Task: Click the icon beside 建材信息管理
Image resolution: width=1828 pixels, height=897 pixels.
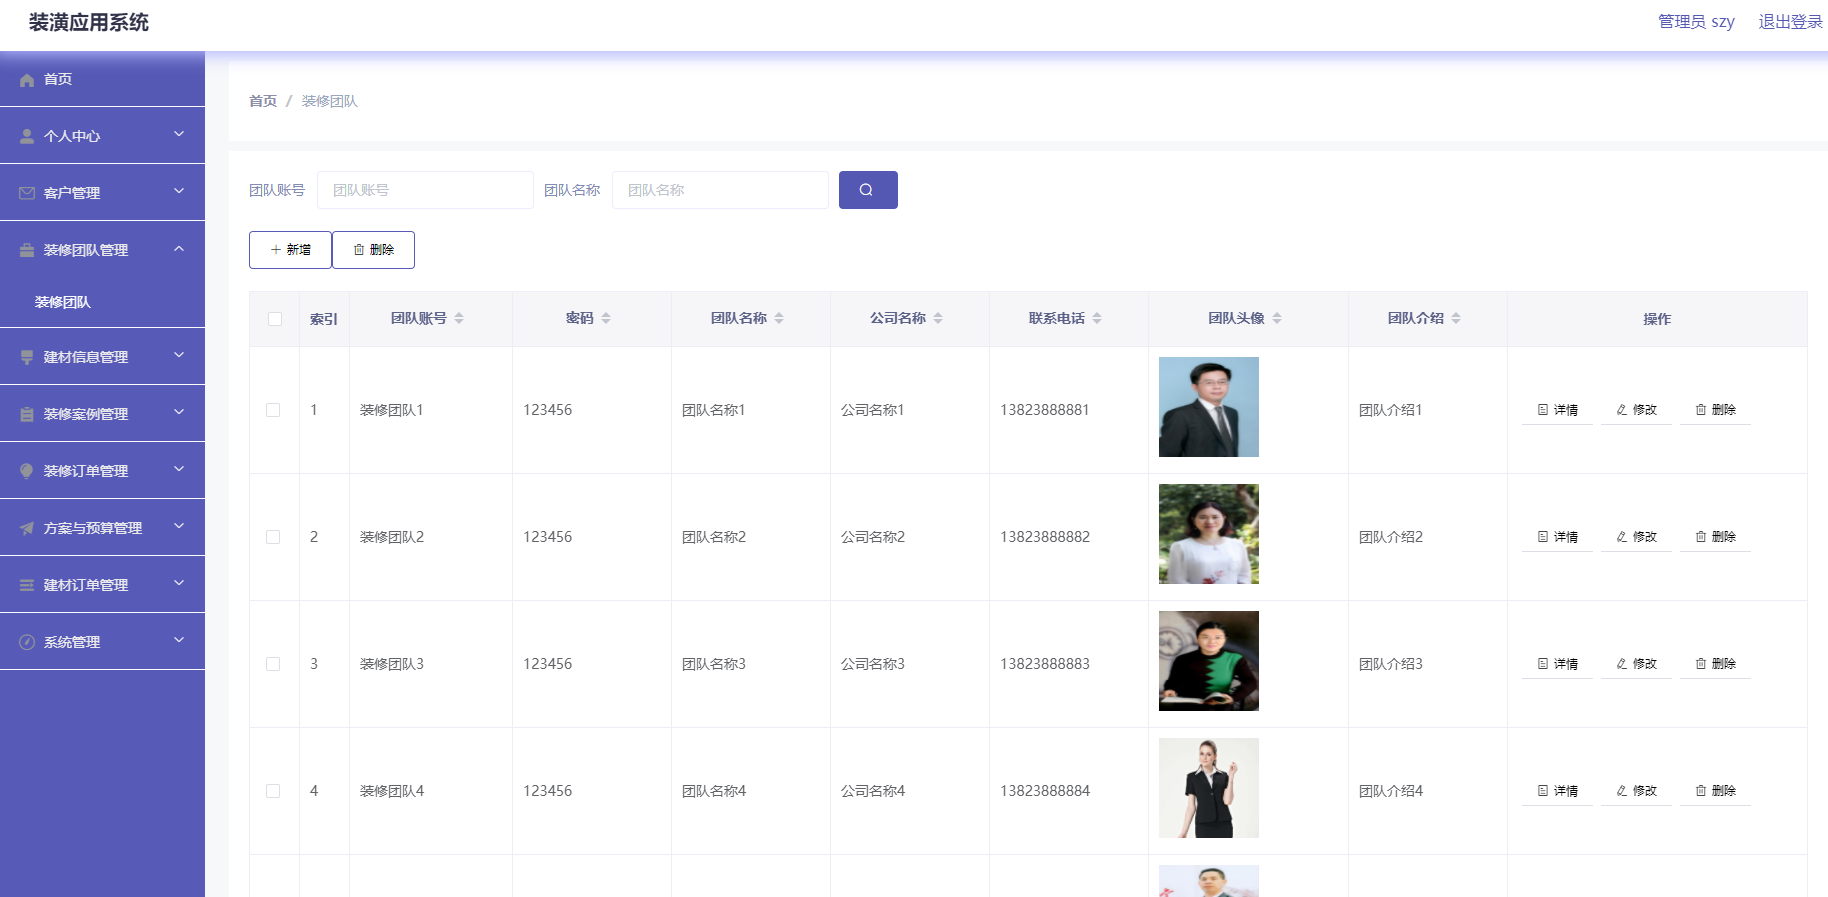Action: (x=27, y=357)
